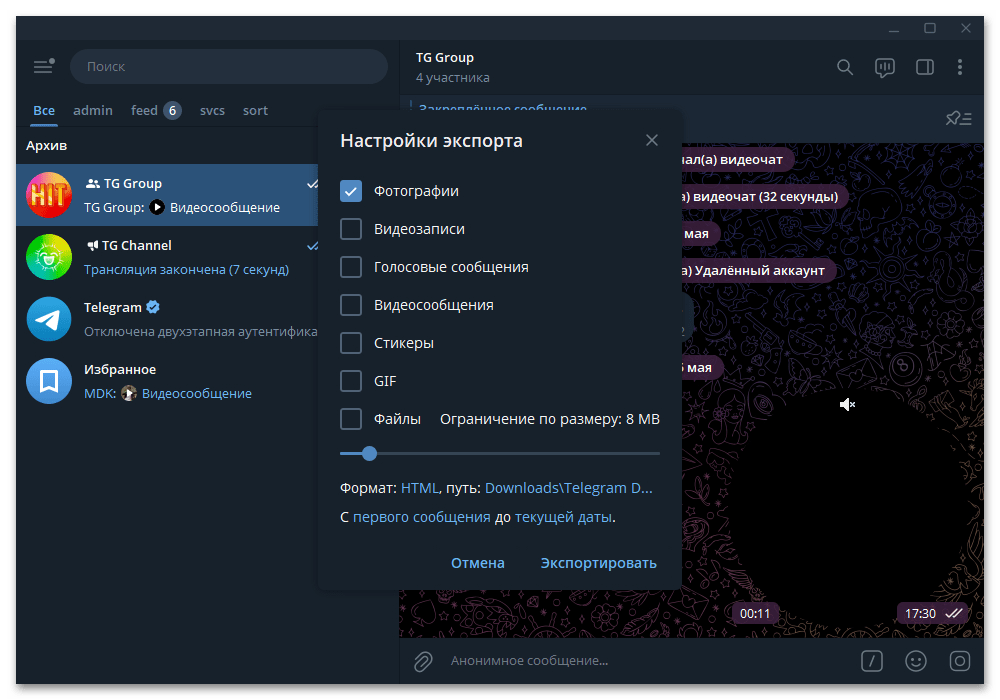Switch to the sort folder tab

click(x=255, y=110)
